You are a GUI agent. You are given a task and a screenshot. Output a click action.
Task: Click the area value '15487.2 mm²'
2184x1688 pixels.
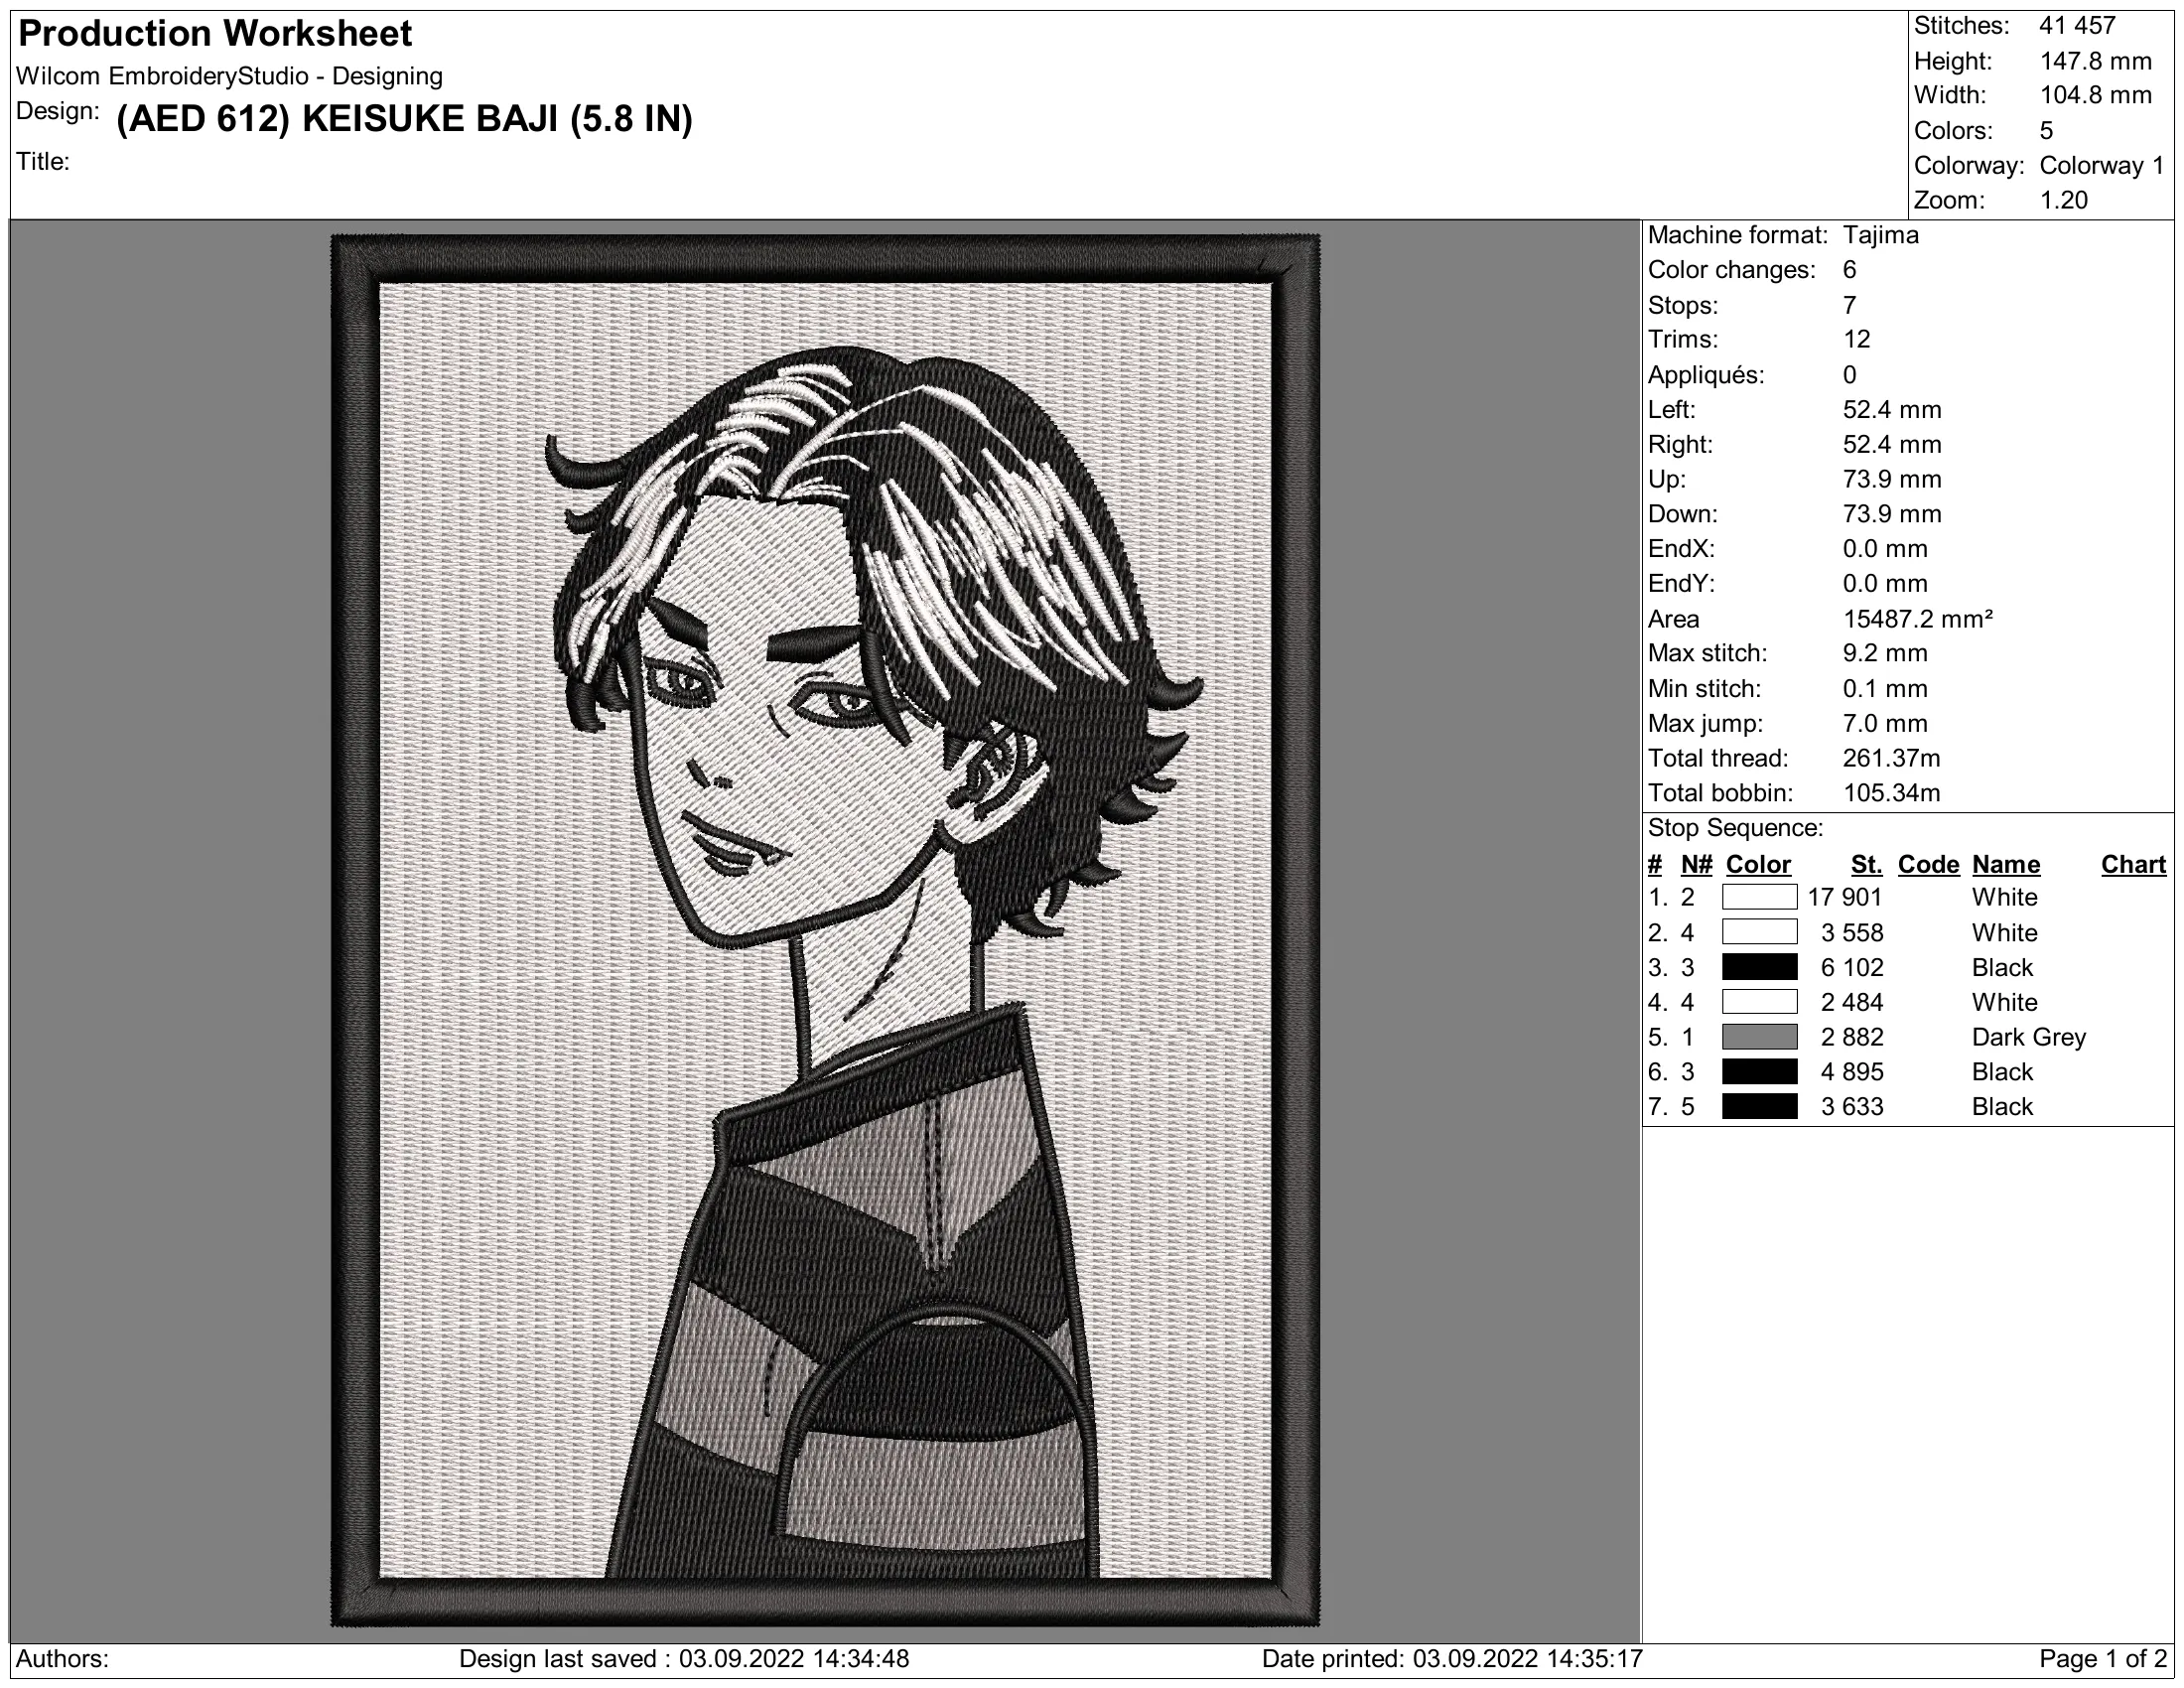tap(1918, 619)
